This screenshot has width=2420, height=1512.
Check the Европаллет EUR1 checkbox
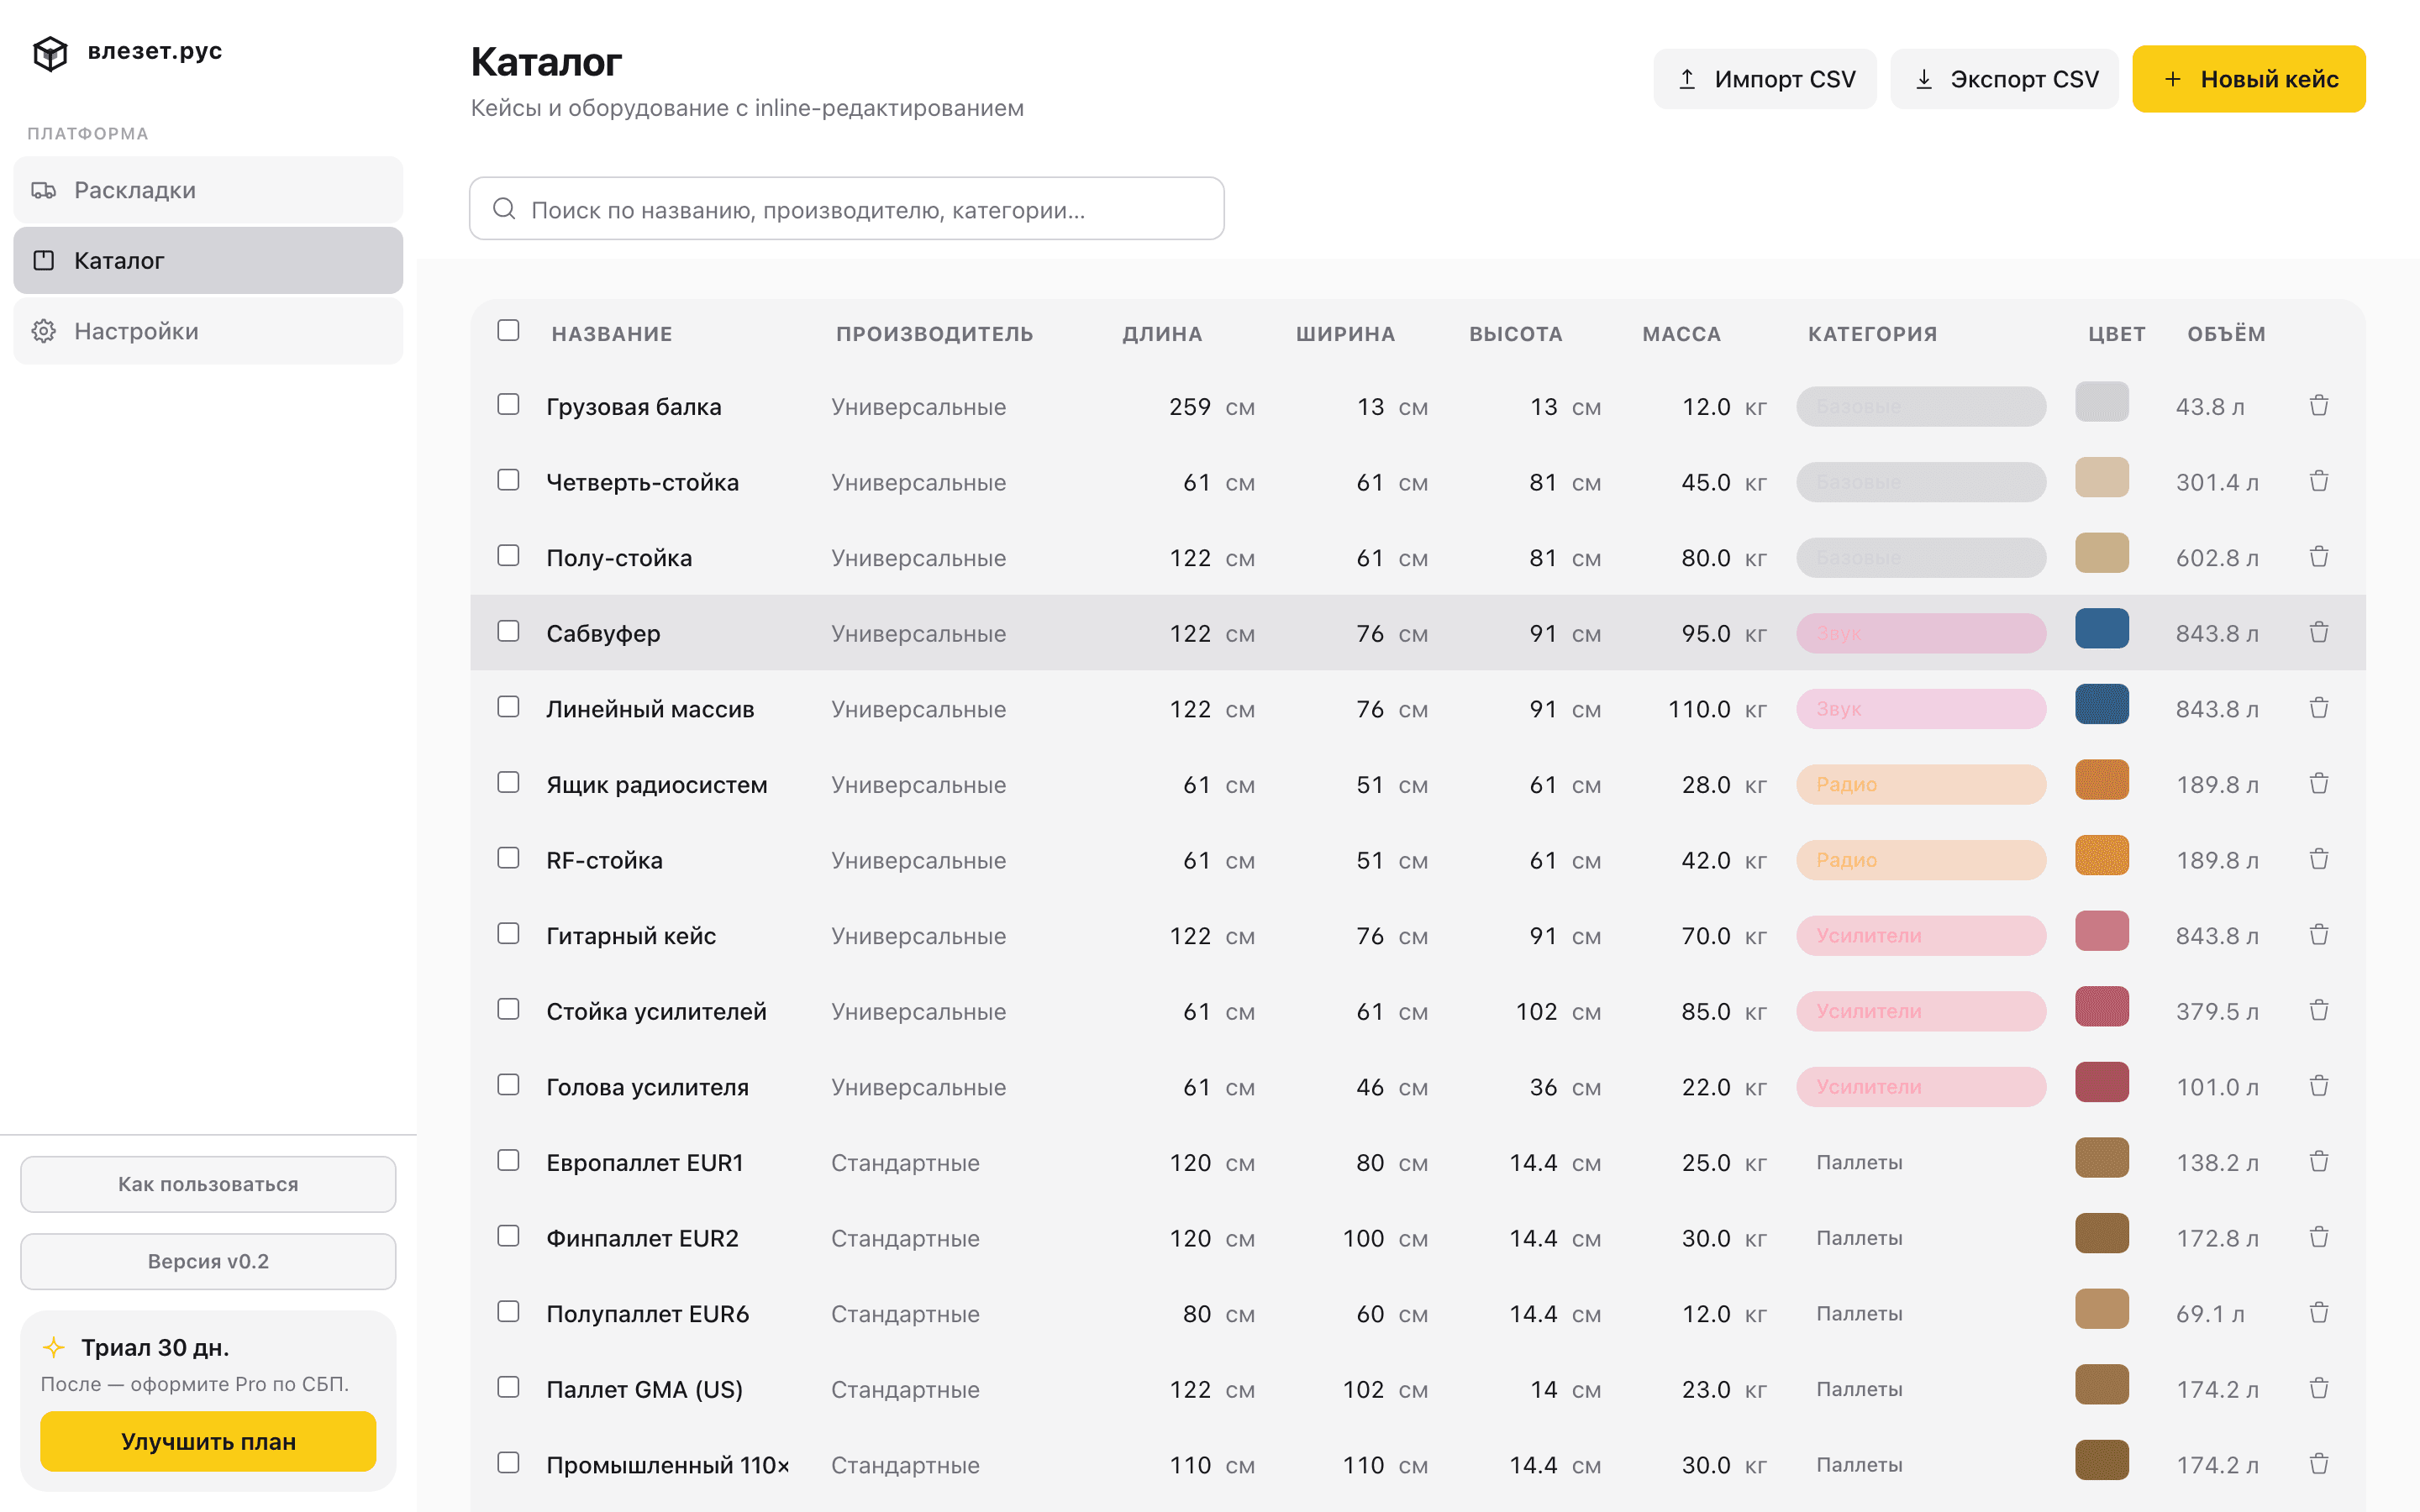[508, 1160]
